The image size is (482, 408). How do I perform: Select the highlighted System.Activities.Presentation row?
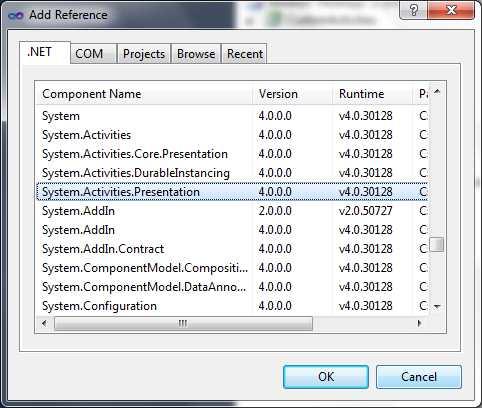click(x=232, y=192)
